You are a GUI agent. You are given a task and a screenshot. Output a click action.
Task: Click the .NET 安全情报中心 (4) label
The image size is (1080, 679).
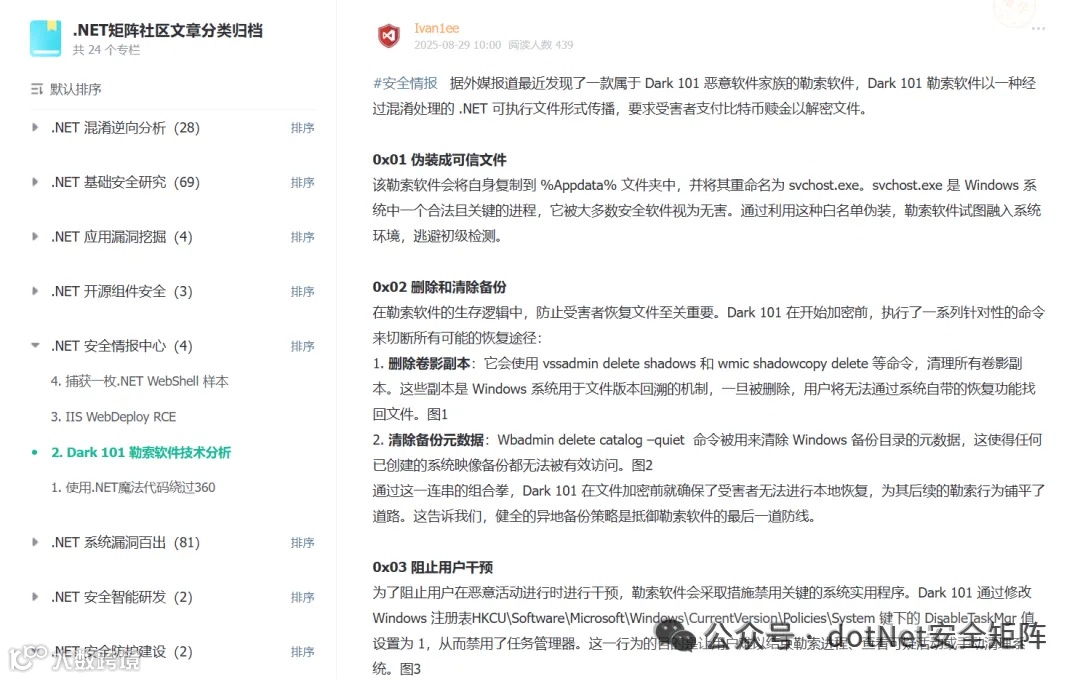[122, 345]
